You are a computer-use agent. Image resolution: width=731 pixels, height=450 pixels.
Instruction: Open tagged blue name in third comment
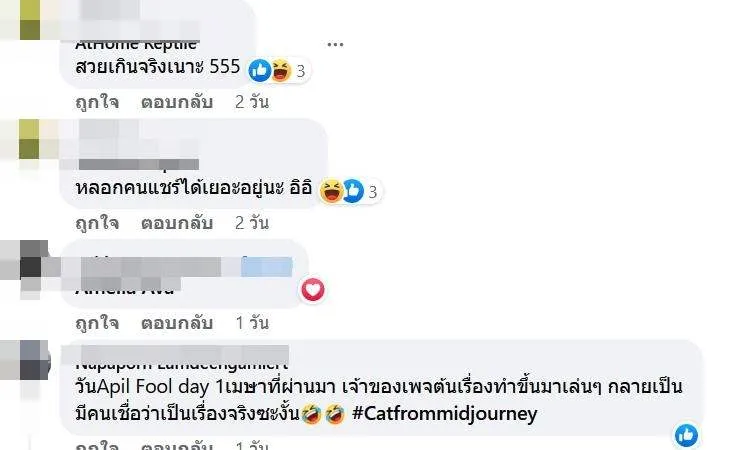[x=267, y=267]
